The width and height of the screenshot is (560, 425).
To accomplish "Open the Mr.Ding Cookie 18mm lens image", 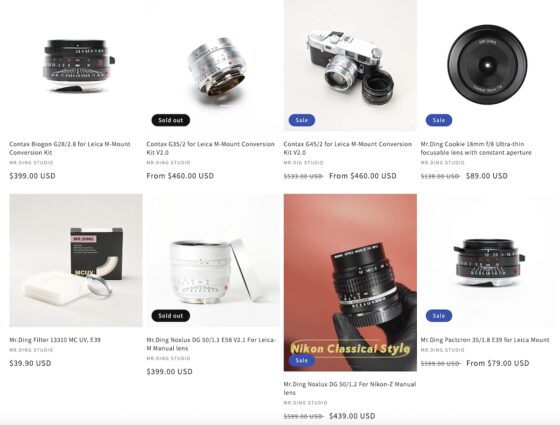I will tap(487, 65).
